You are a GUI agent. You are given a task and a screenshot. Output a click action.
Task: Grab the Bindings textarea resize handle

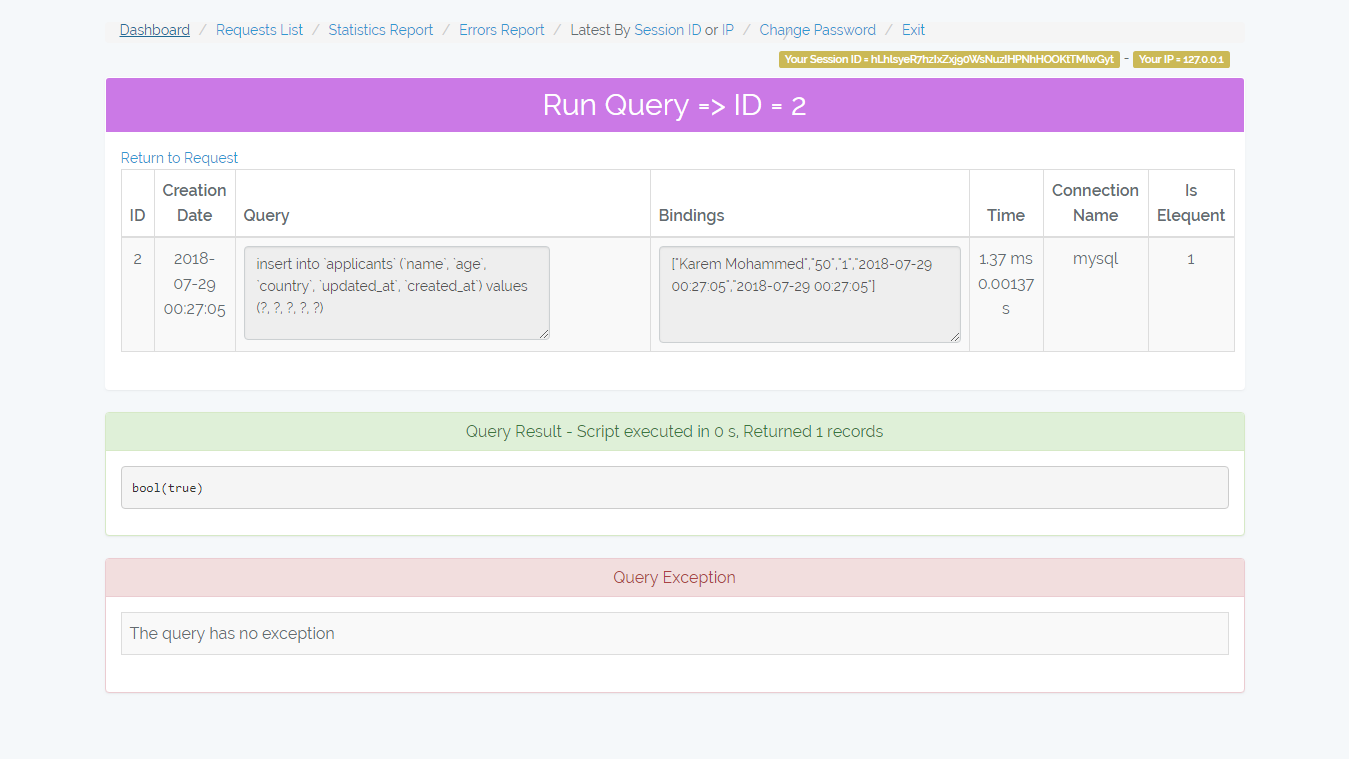click(954, 337)
